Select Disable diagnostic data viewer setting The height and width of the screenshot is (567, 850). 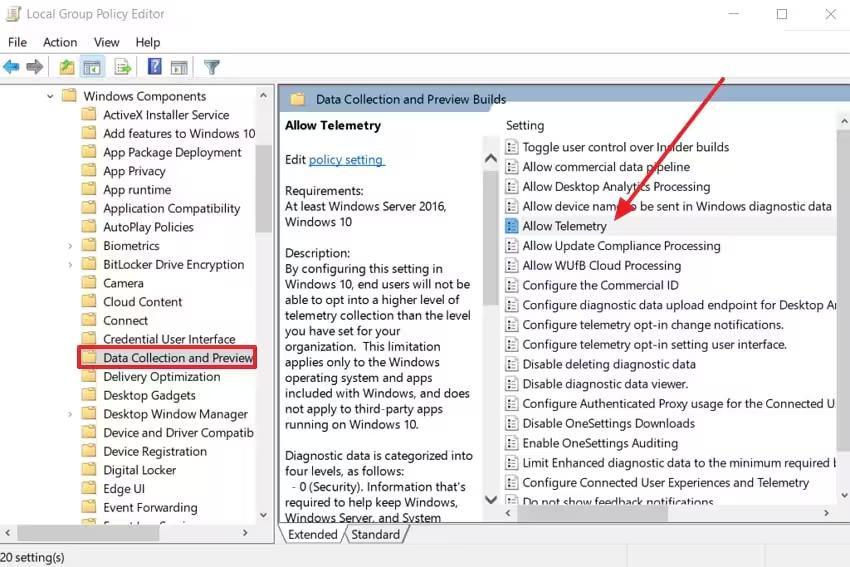click(x=605, y=384)
